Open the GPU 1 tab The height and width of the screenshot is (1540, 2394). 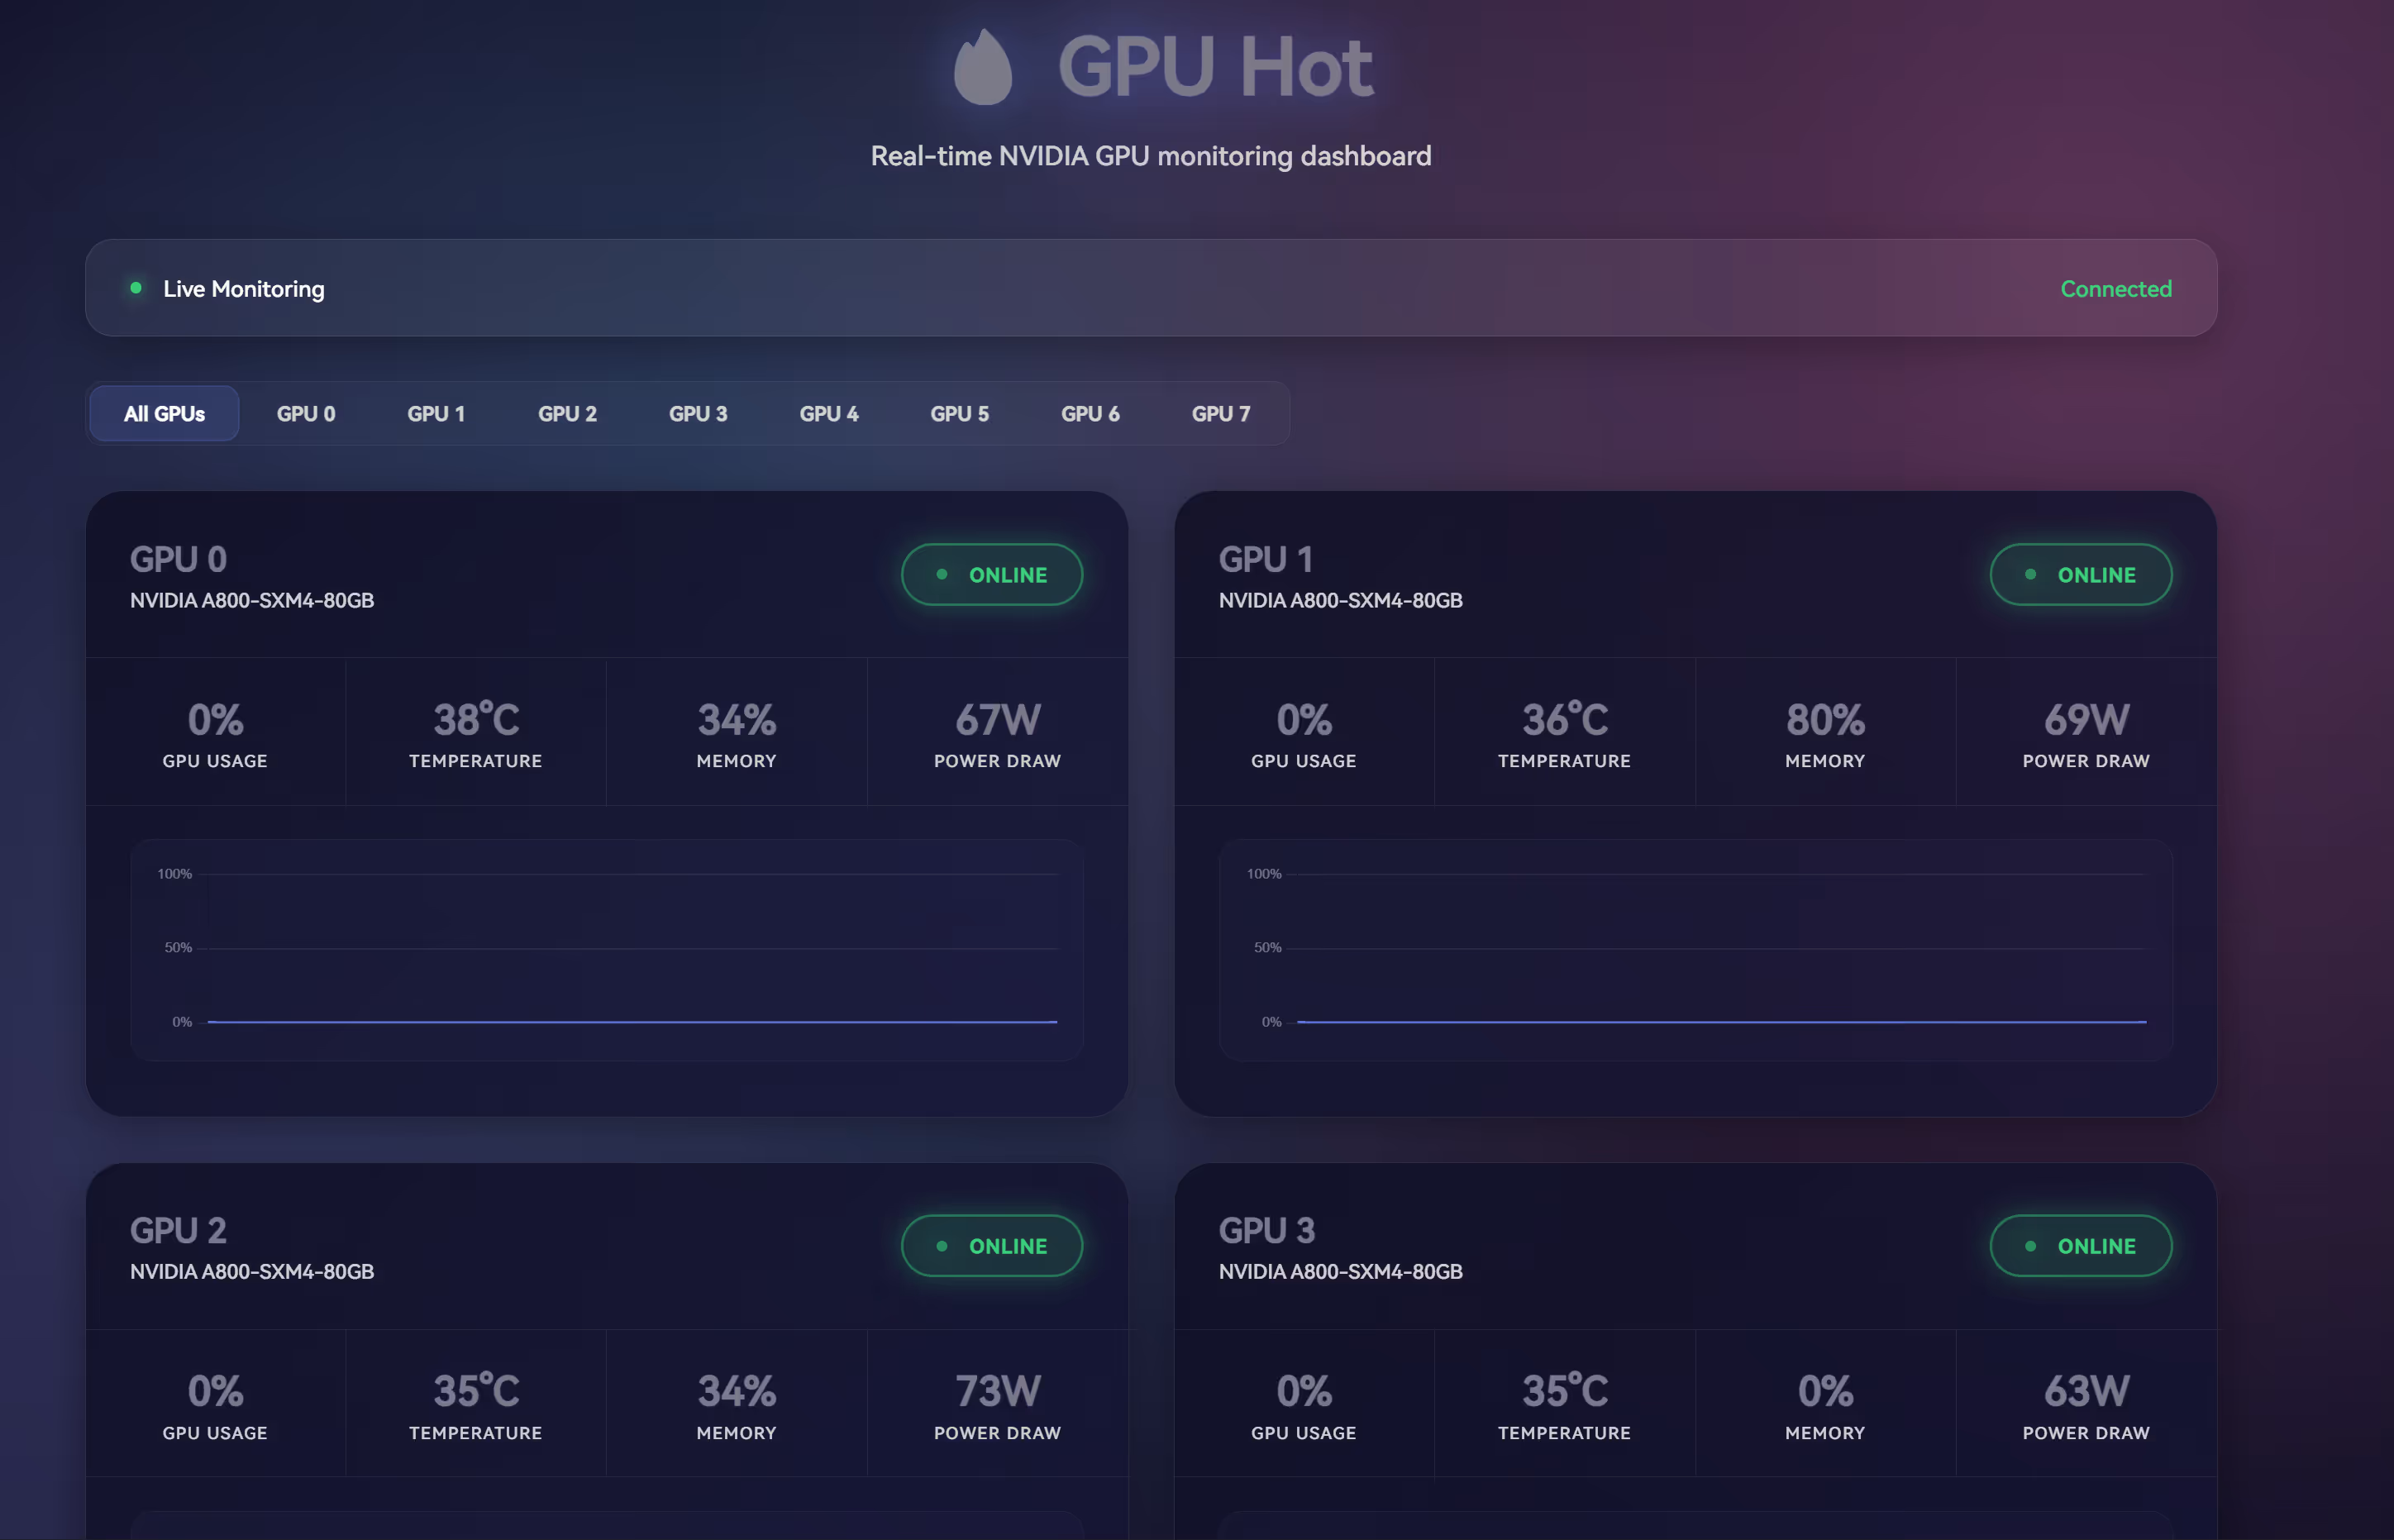[436, 413]
